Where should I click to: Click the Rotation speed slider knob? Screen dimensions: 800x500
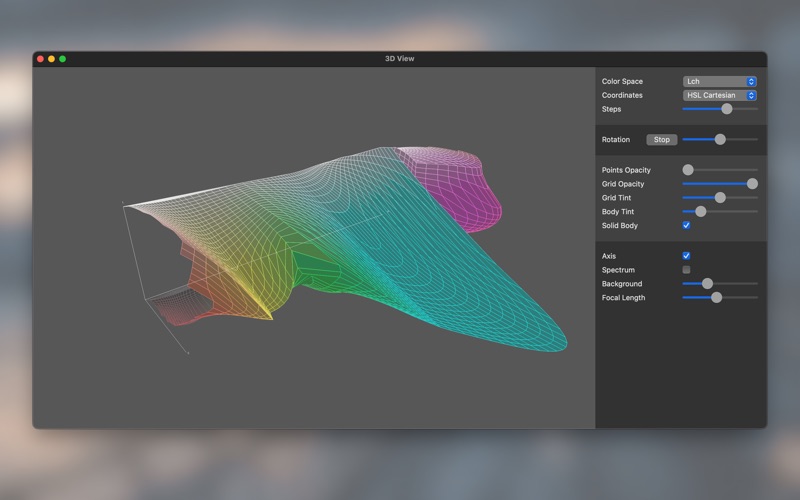(x=720, y=139)
